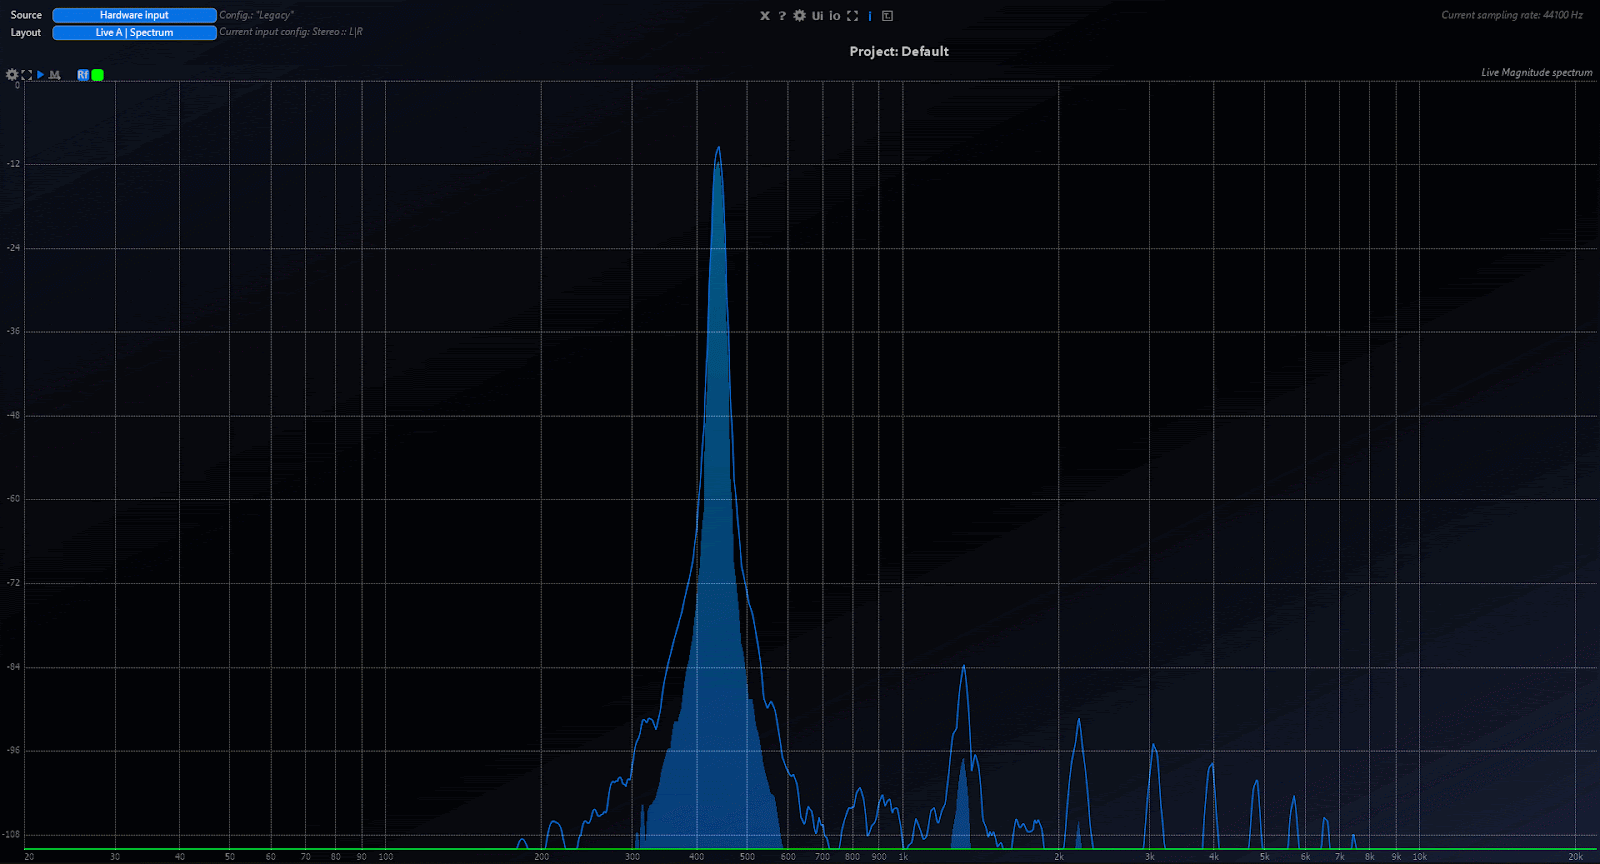The image size is (1600, 864).
Task: Open help with the question mark icon
Action: [782, 16]
